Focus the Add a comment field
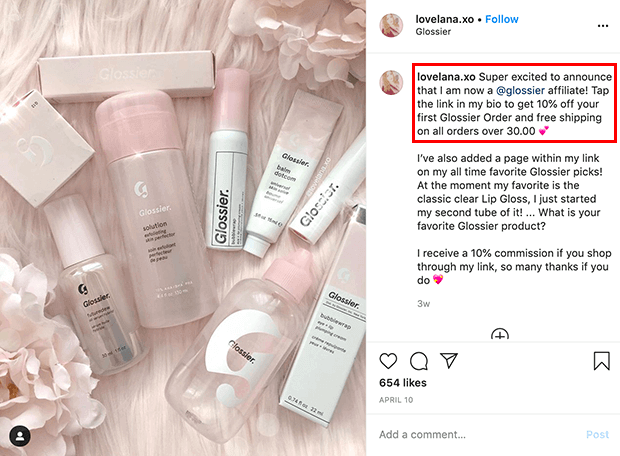This screenshot has width=620, height=456. [x=478, y=435]
